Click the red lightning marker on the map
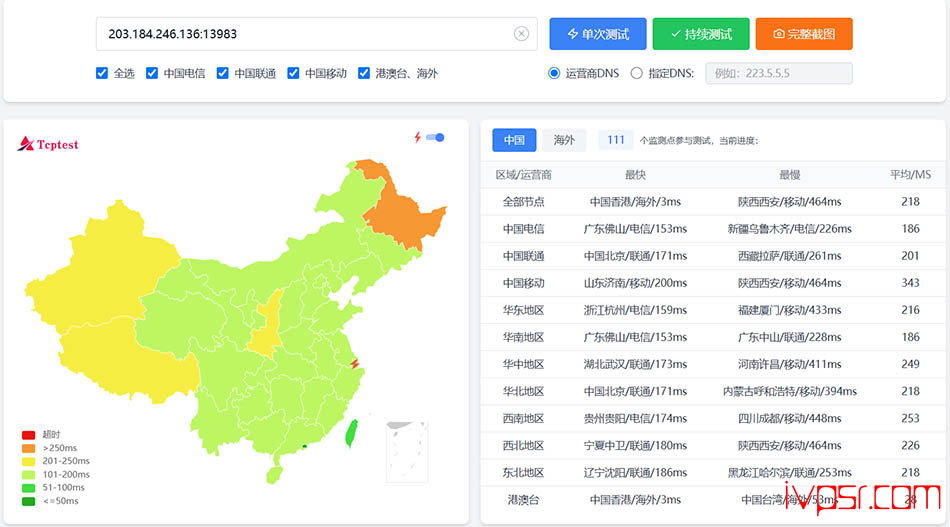 (x=354, y=363)
